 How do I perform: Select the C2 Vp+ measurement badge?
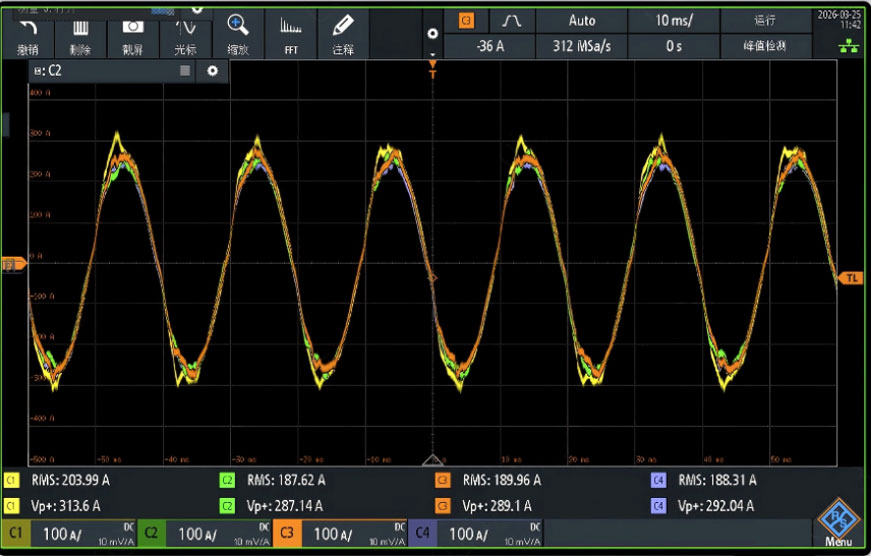pos(227,506)
